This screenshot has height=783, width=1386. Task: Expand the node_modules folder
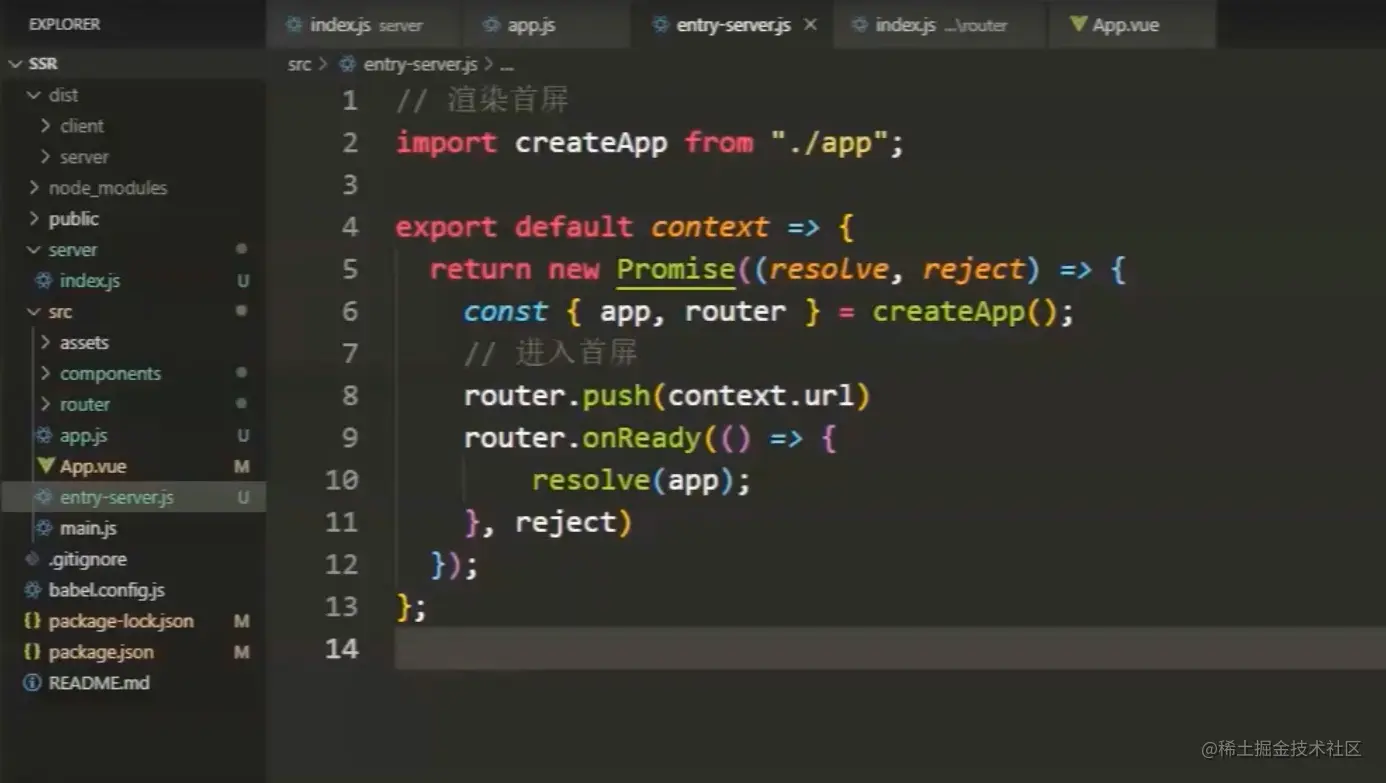coord(34,188)
